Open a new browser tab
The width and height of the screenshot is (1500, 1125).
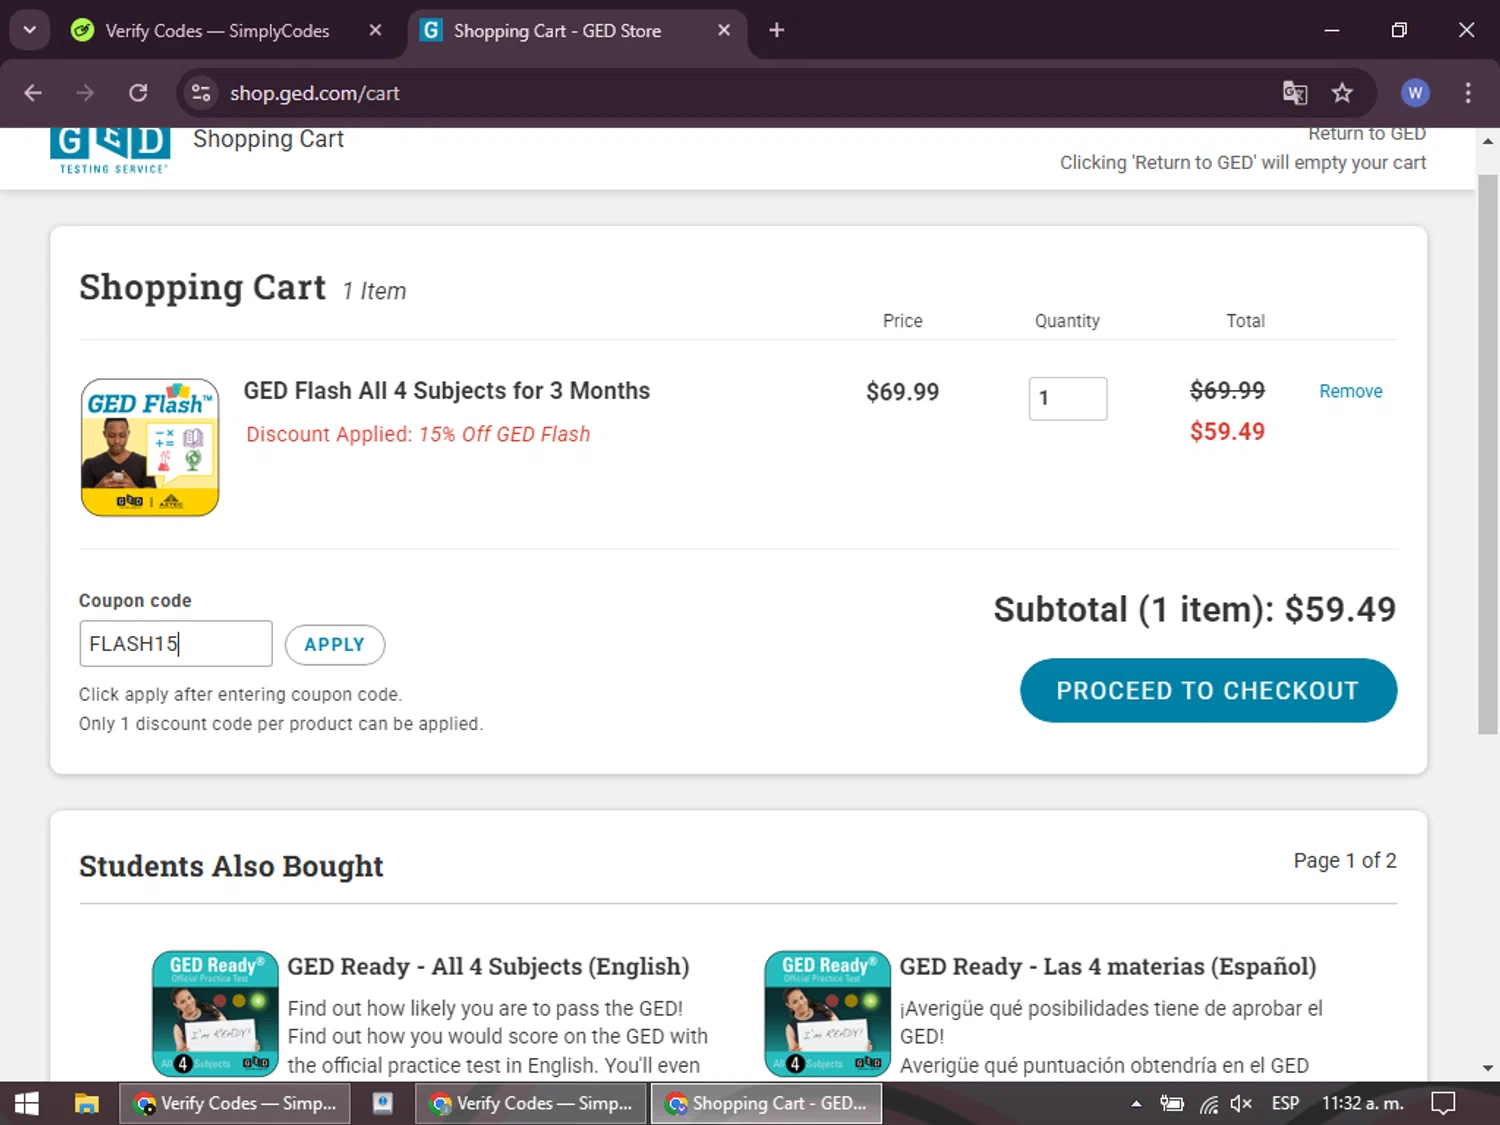[776, 31]
